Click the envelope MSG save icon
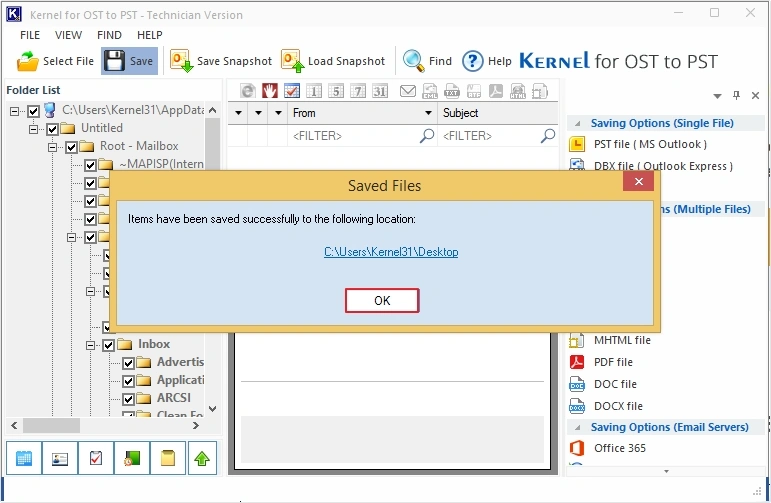Image resolution: width=771 pixels, height=503 pixels. (x=408, y=91)
